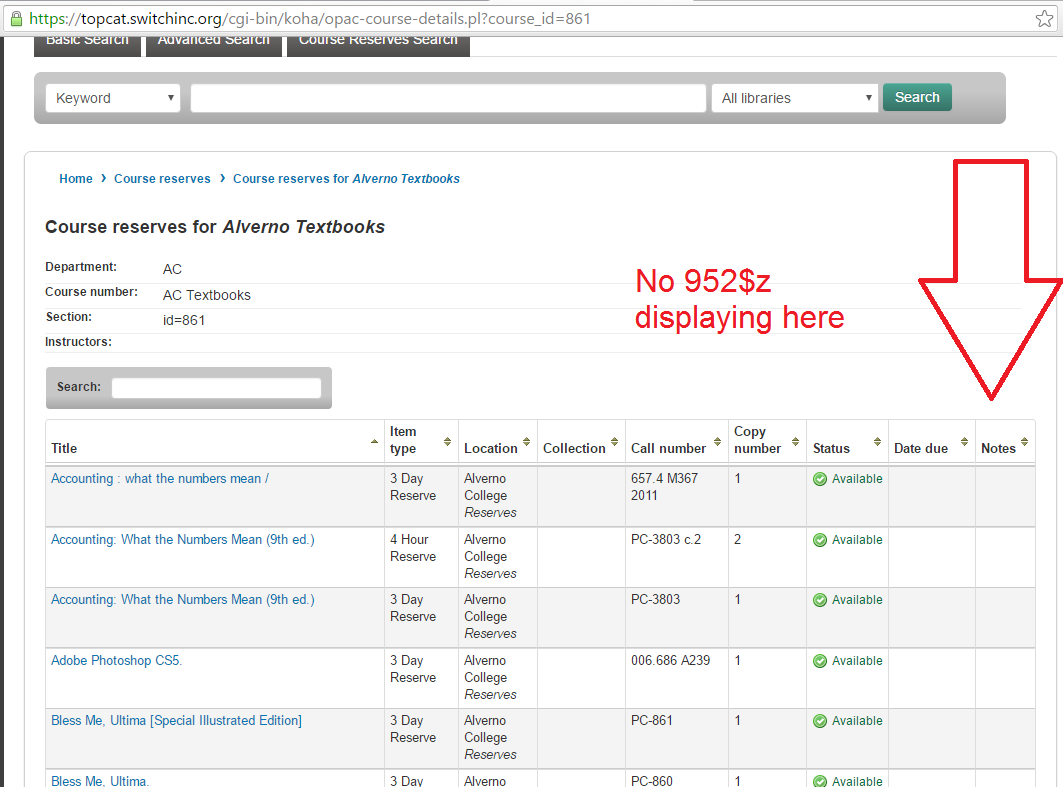Sort by Copy number column arrows
Screen dimensions: 1063x787
point(795,441)
